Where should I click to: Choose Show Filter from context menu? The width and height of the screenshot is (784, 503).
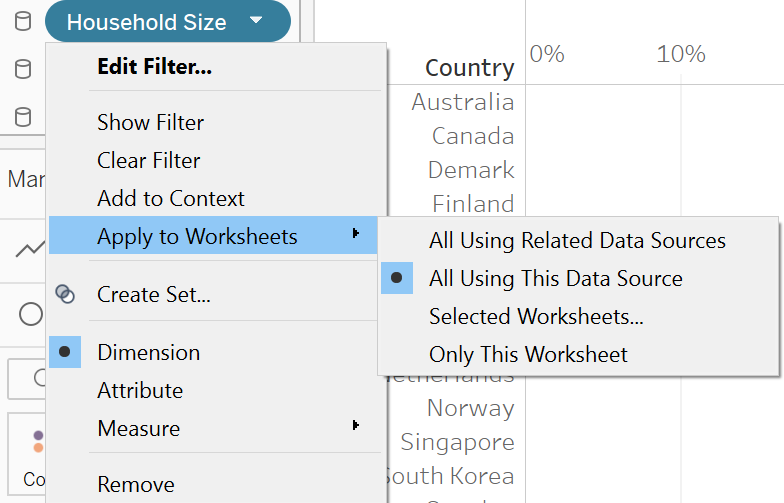(150, 123)
